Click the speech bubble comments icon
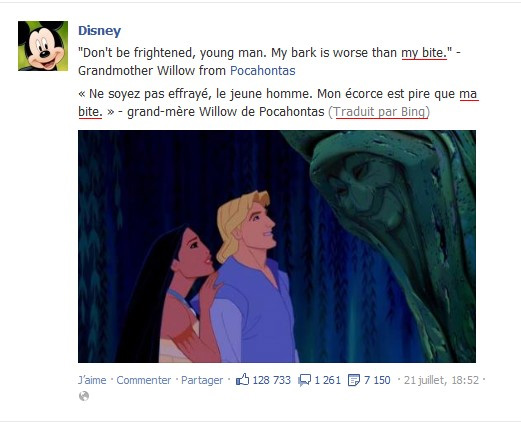This screenshot has height=422, width=521. click(x=304, y=380)
